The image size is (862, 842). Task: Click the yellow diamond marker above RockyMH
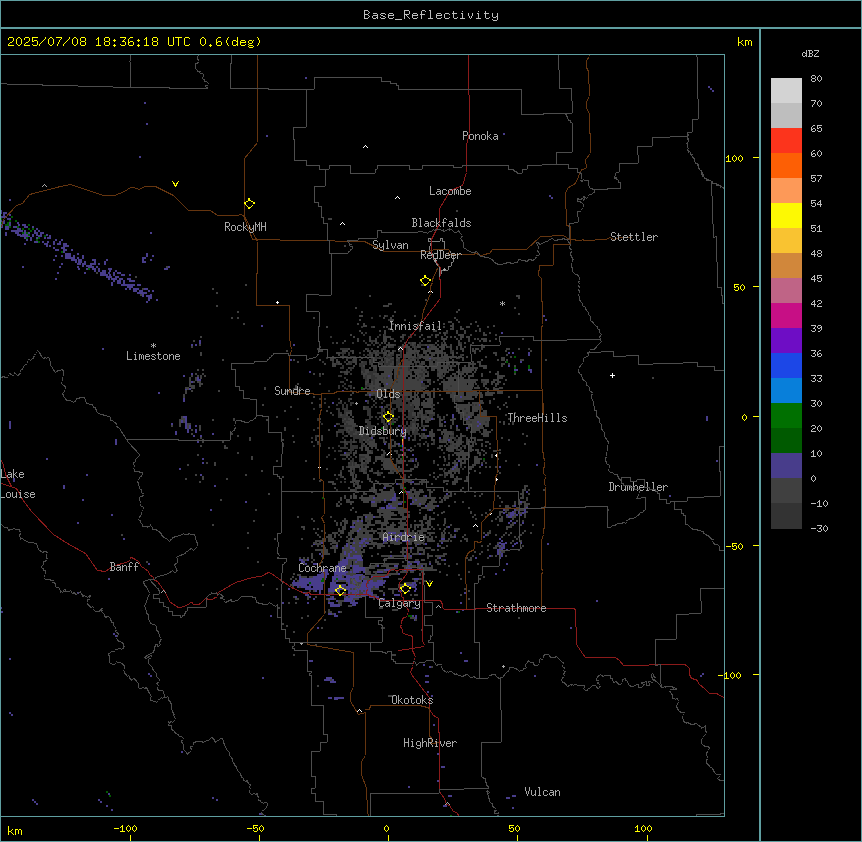point(250,204)
